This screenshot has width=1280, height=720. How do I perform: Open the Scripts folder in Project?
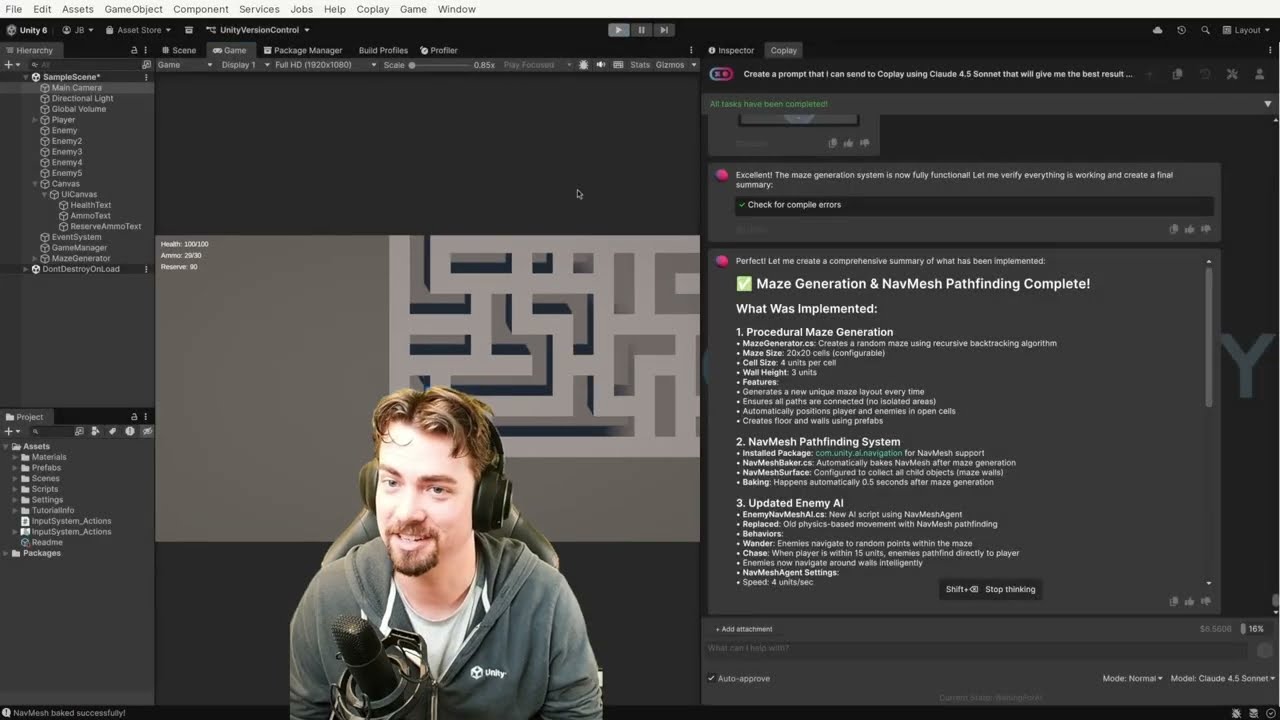click(x=45, y=489)
